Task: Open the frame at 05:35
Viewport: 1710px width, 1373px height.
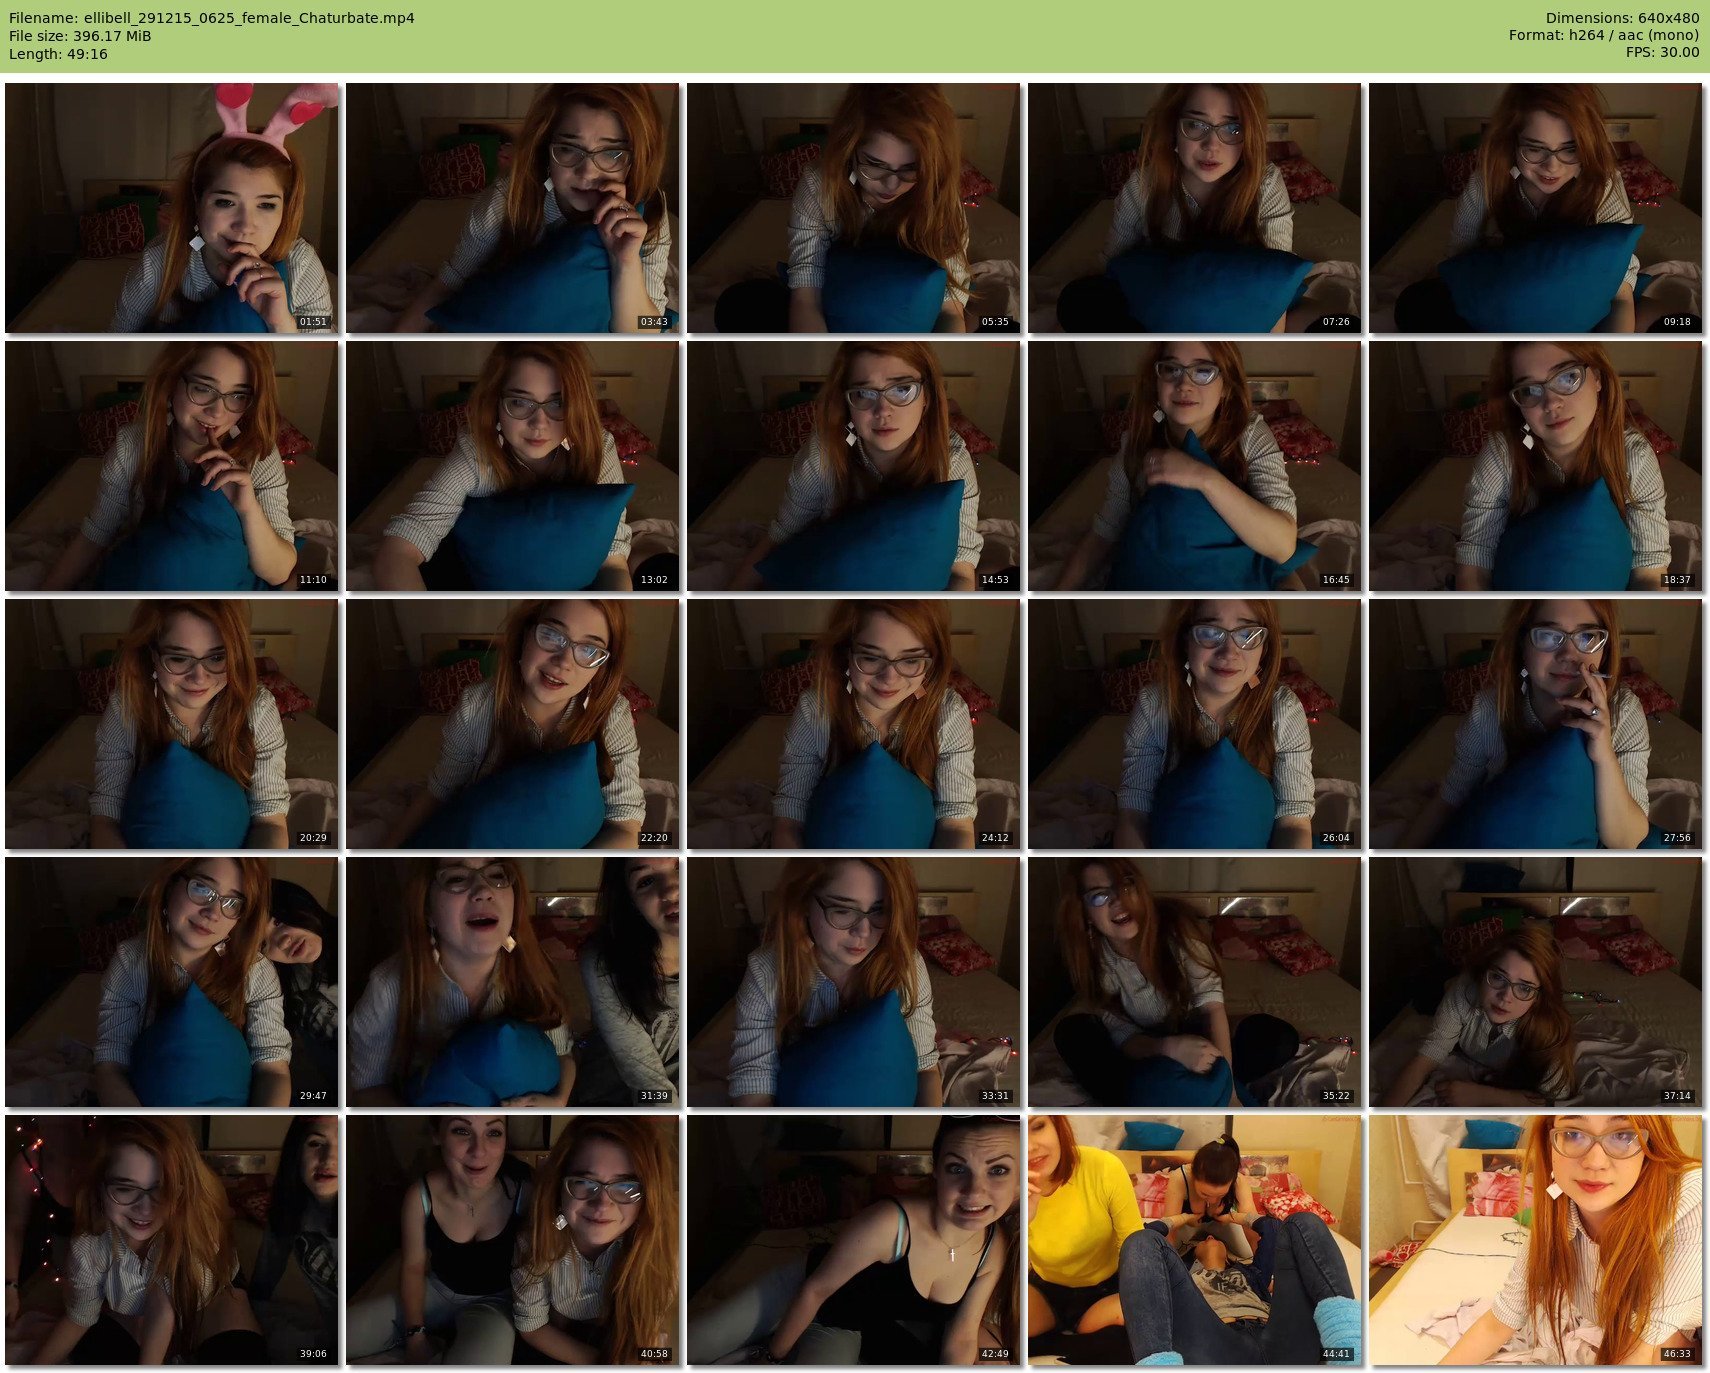Action: 854,208
